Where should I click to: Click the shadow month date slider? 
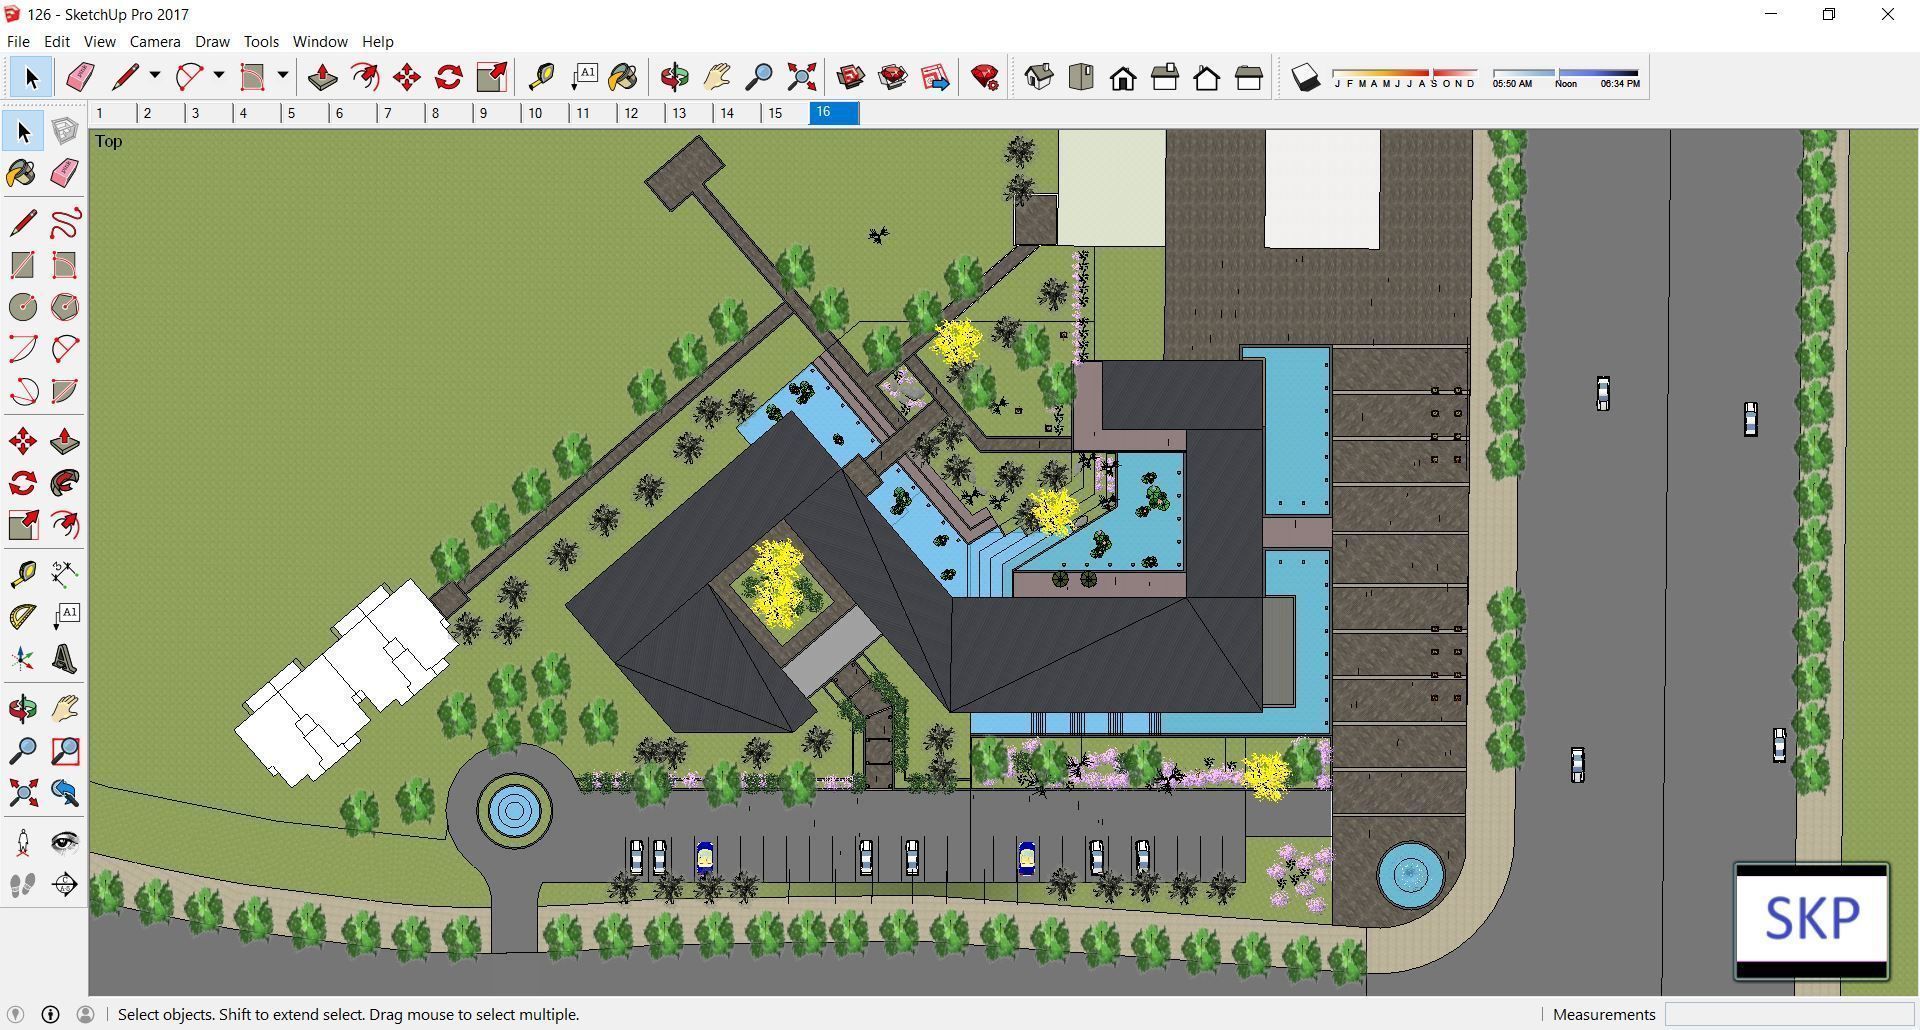coord(1405,74)
